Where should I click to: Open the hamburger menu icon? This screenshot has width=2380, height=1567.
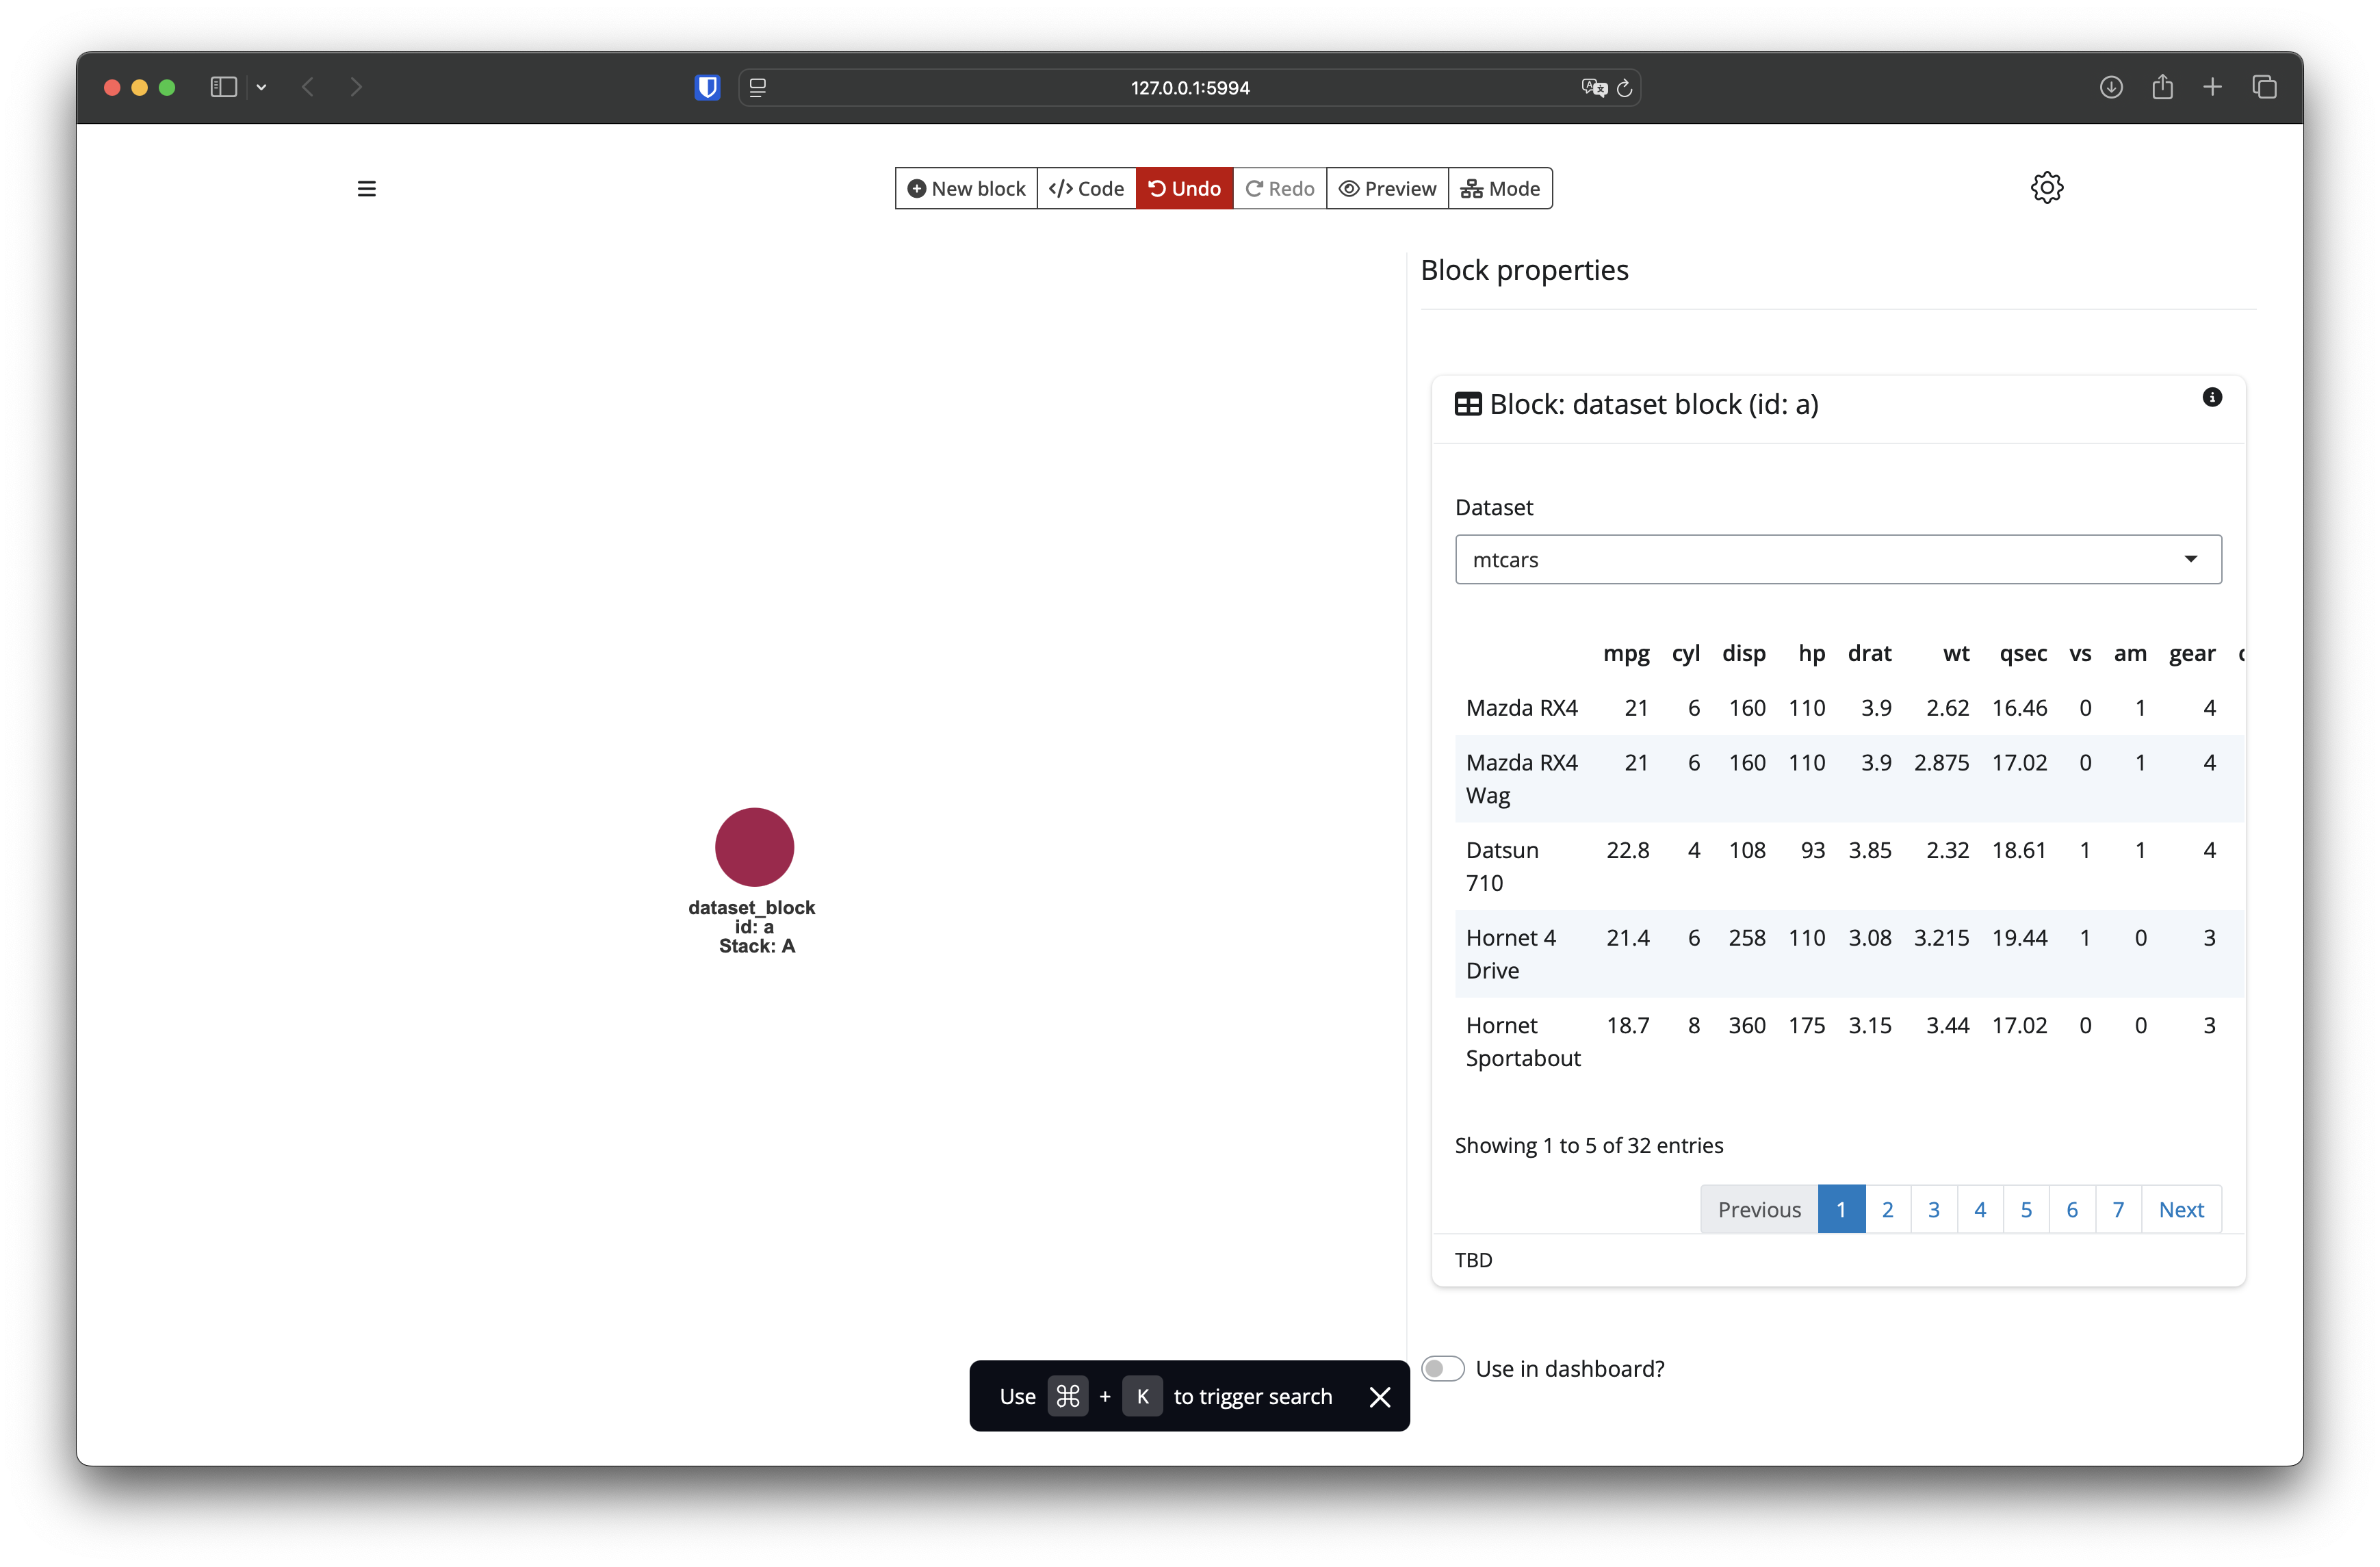(367, 188)
